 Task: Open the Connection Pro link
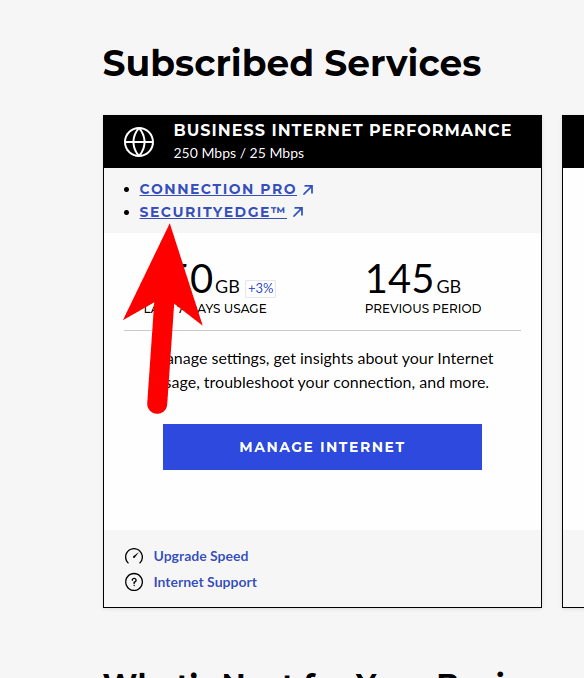click(x=218, y=189)
